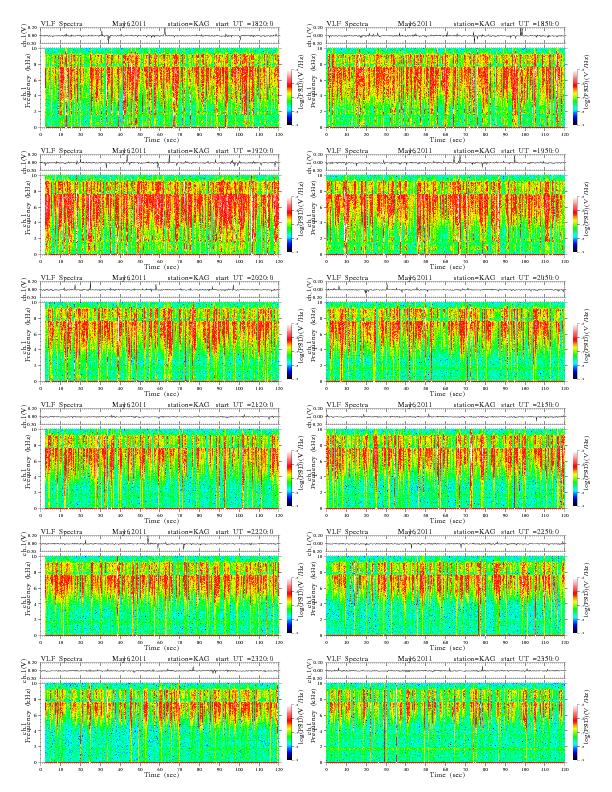This screenshot has height=792, width=612.
Task: Select the spectrogram starting at UT 1850
Action: (x=445, y=88)
